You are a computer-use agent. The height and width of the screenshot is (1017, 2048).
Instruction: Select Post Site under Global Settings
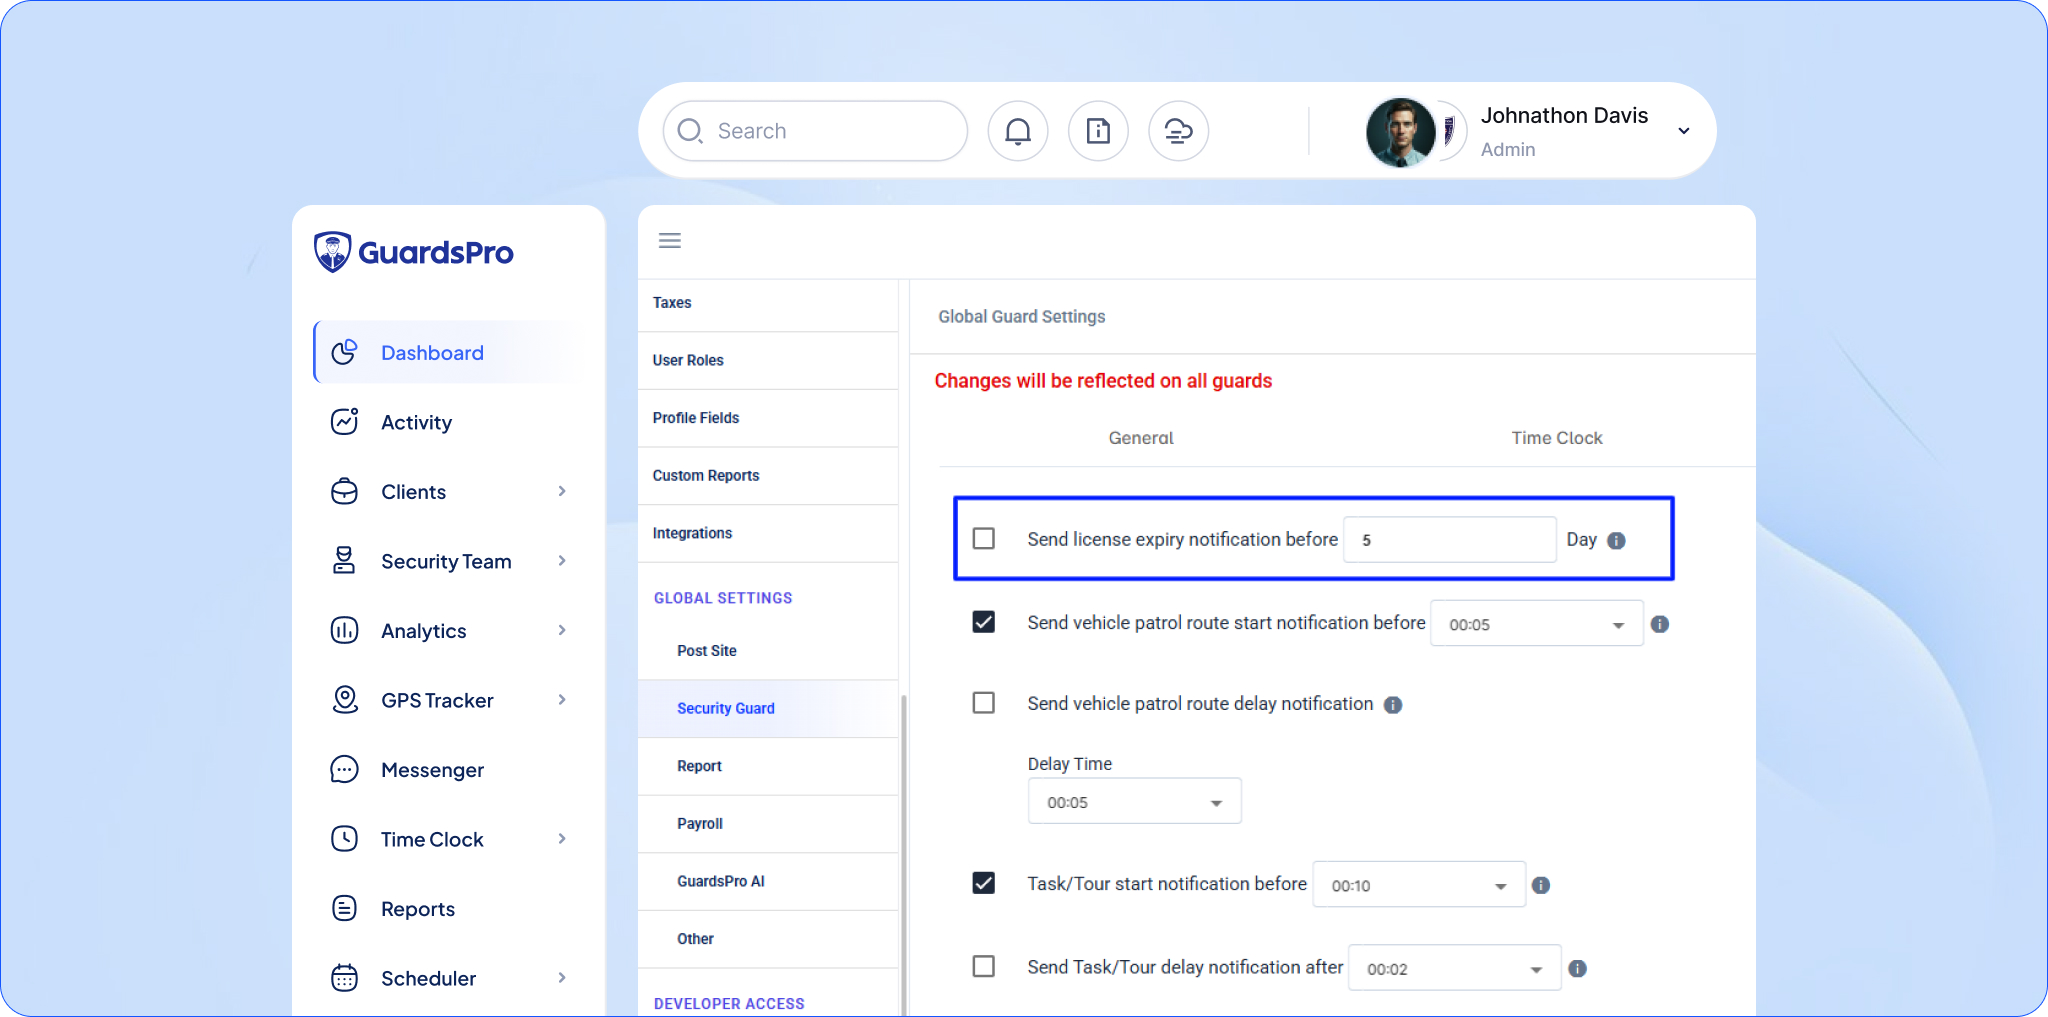[x=768, y=651]
